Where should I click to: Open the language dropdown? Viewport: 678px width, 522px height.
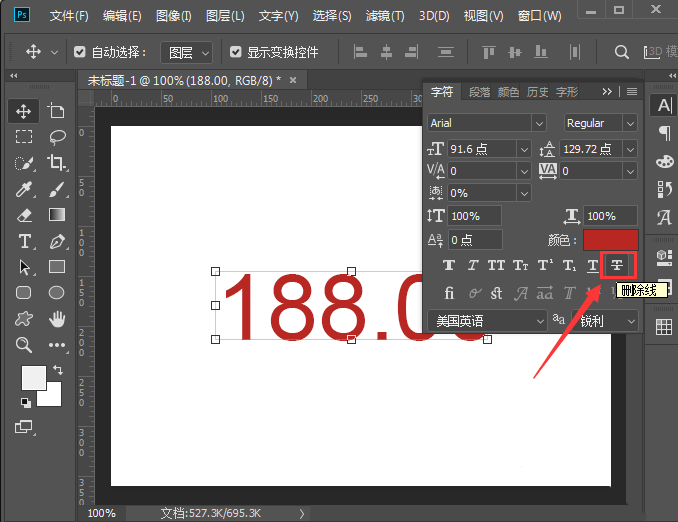click(487, 321)
